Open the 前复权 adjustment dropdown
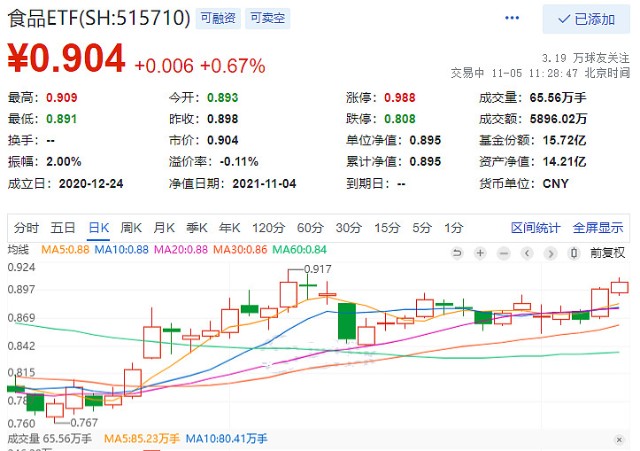 607,252
